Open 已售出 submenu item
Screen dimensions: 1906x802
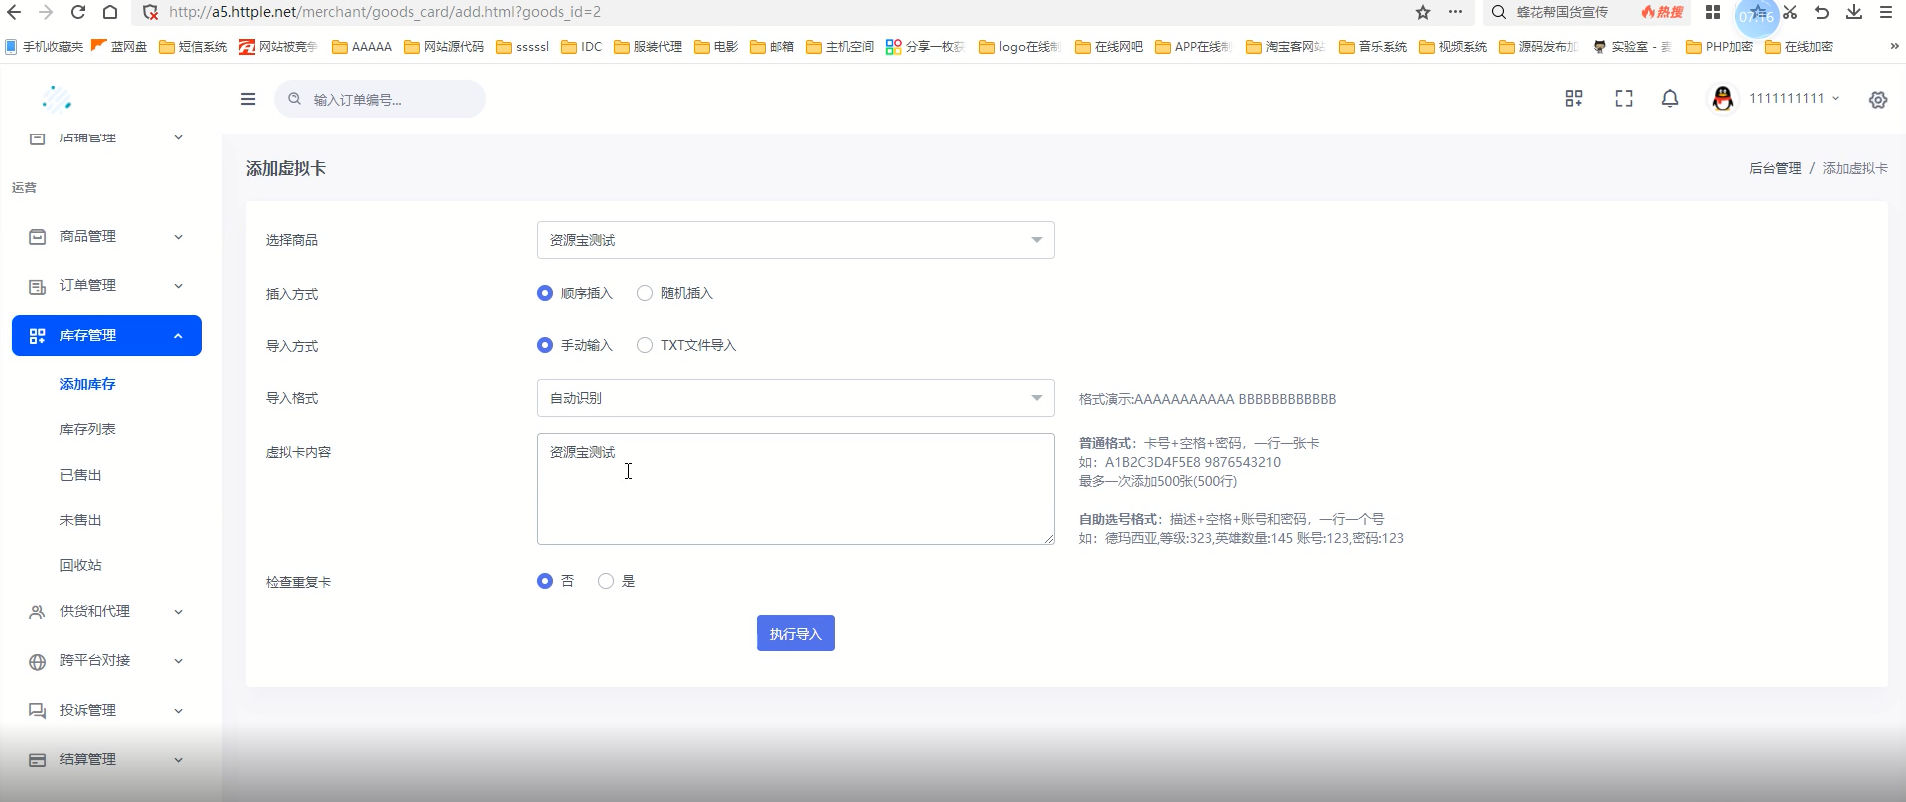(x=80, y=475)
